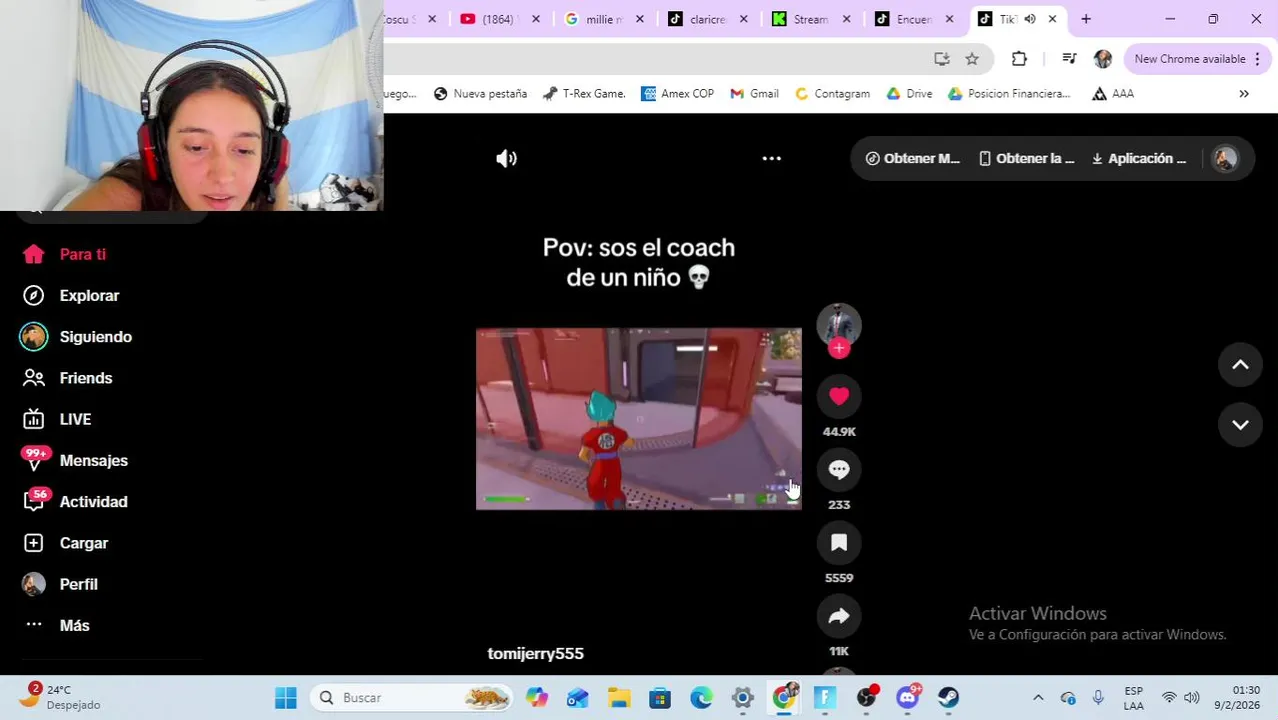1278x720 pixels.
Task: Open the video three-dots options menu
Action: (x=771, y=158)
